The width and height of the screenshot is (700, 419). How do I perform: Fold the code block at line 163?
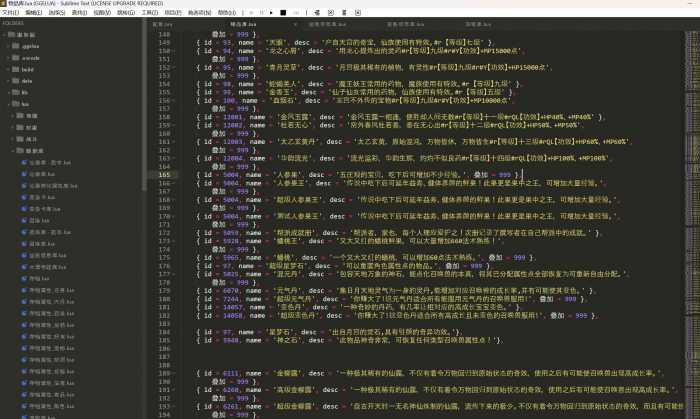click(x=174, y=158)
